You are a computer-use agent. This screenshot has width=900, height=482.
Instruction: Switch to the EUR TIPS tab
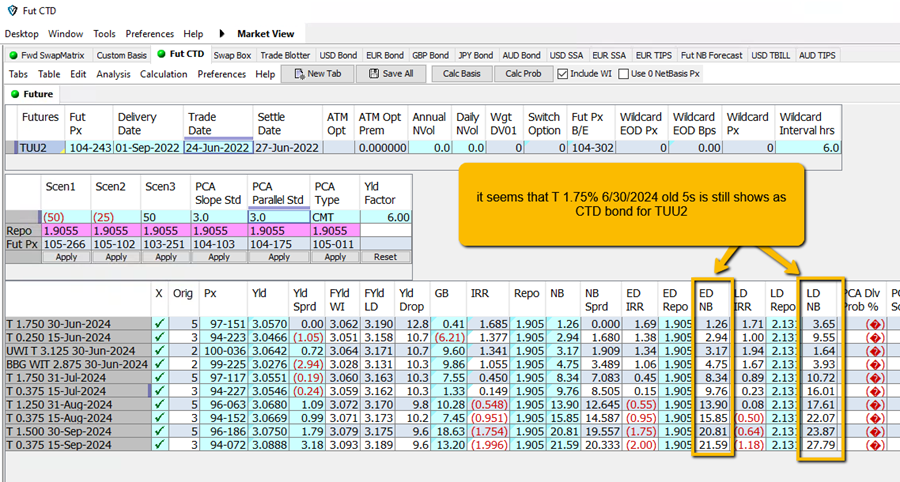pyautogui.click(x=654, y=55)
